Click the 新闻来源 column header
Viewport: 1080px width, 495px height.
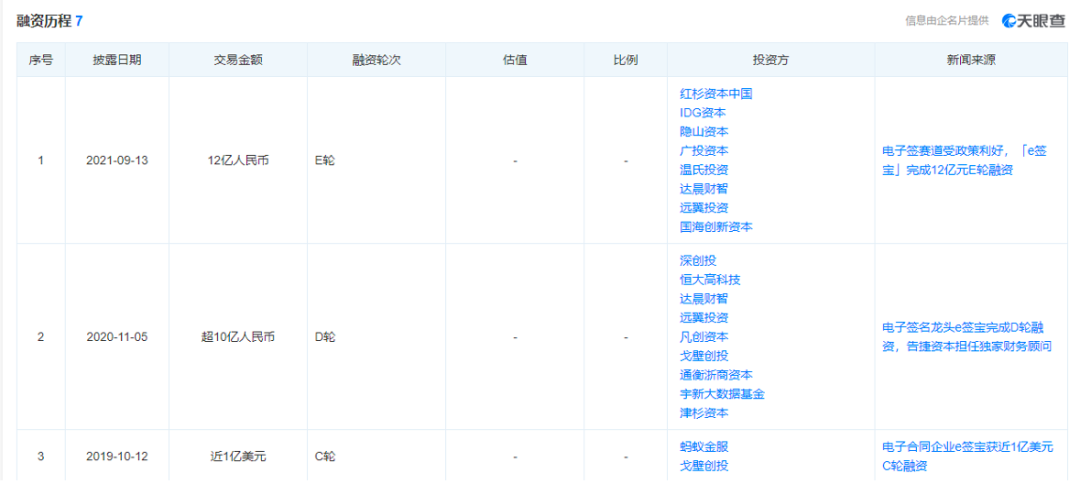tap(971, 60)
